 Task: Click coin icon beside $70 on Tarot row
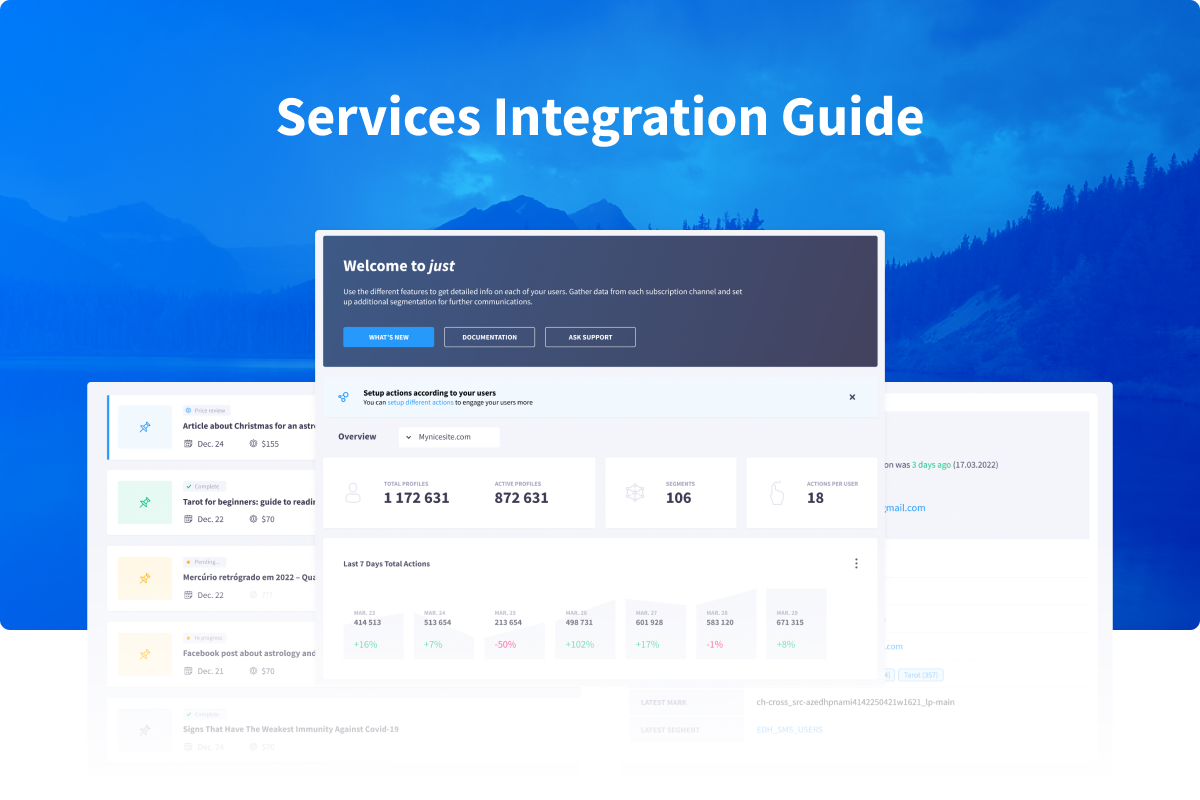253,519
